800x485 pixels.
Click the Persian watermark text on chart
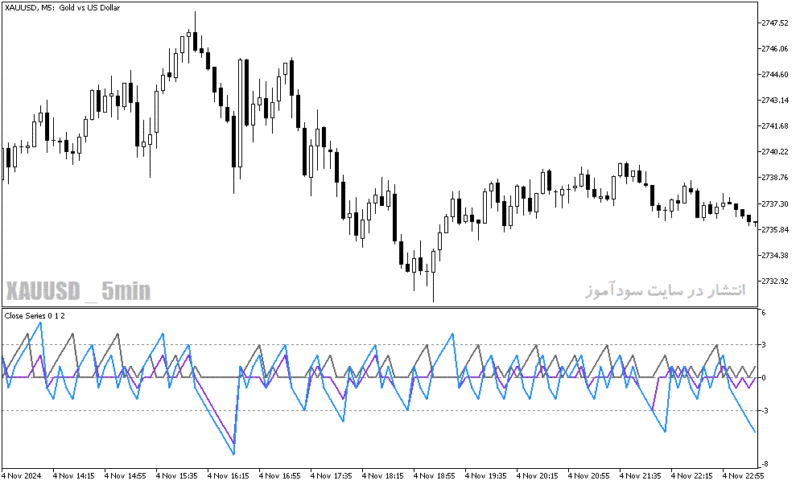[x=665, y=290]
